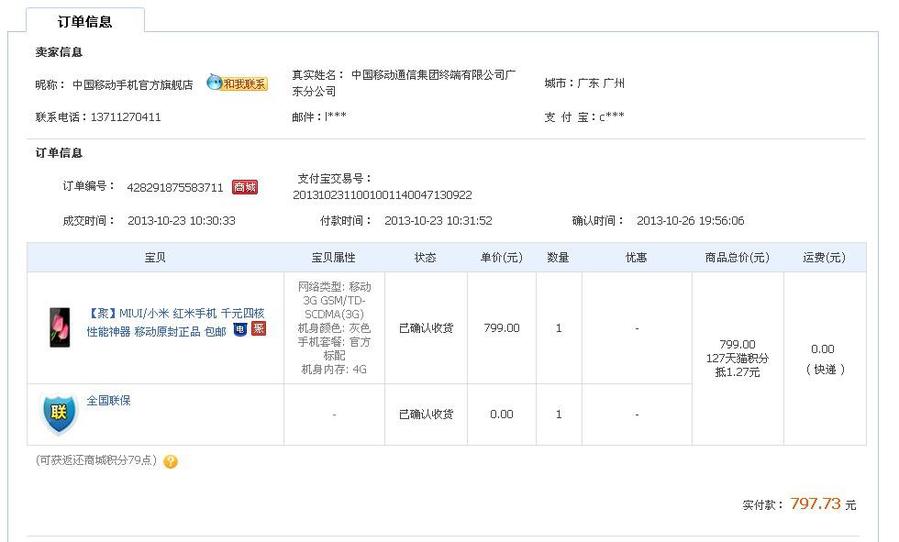Click the 宝贝 column header
Screen dimensions: 899x542
coord(155,258)
